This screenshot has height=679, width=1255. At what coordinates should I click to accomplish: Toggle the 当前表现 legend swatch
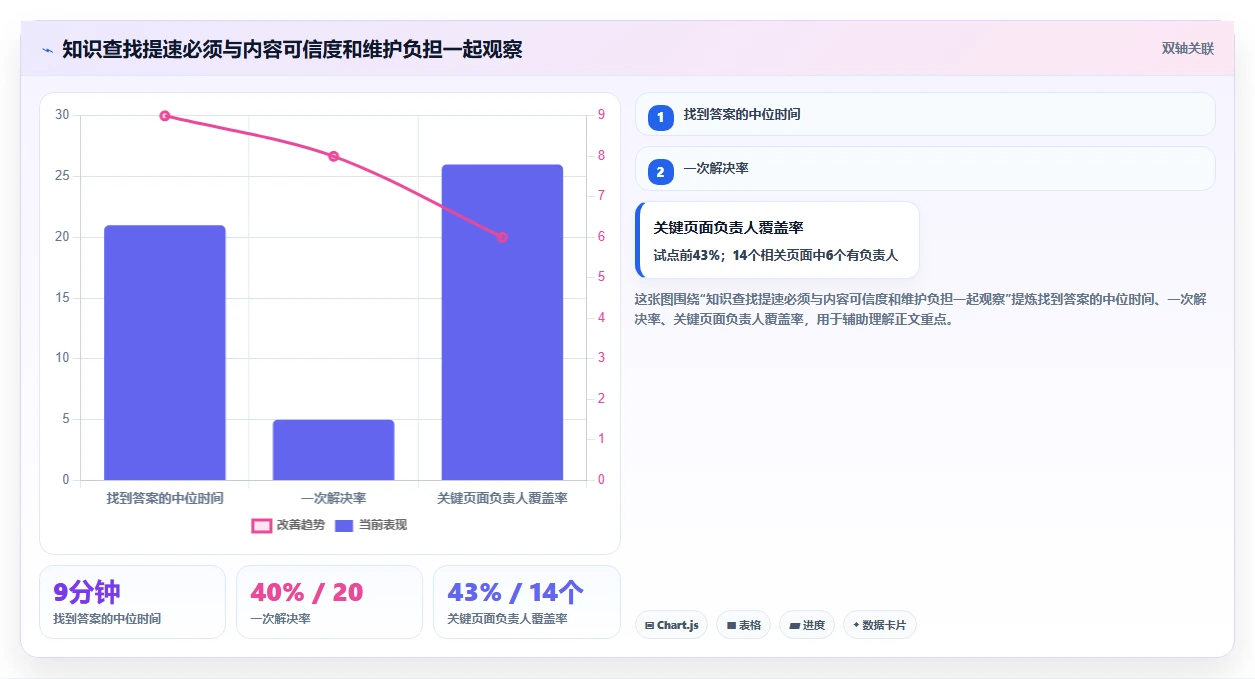click(x=344, y=525)
